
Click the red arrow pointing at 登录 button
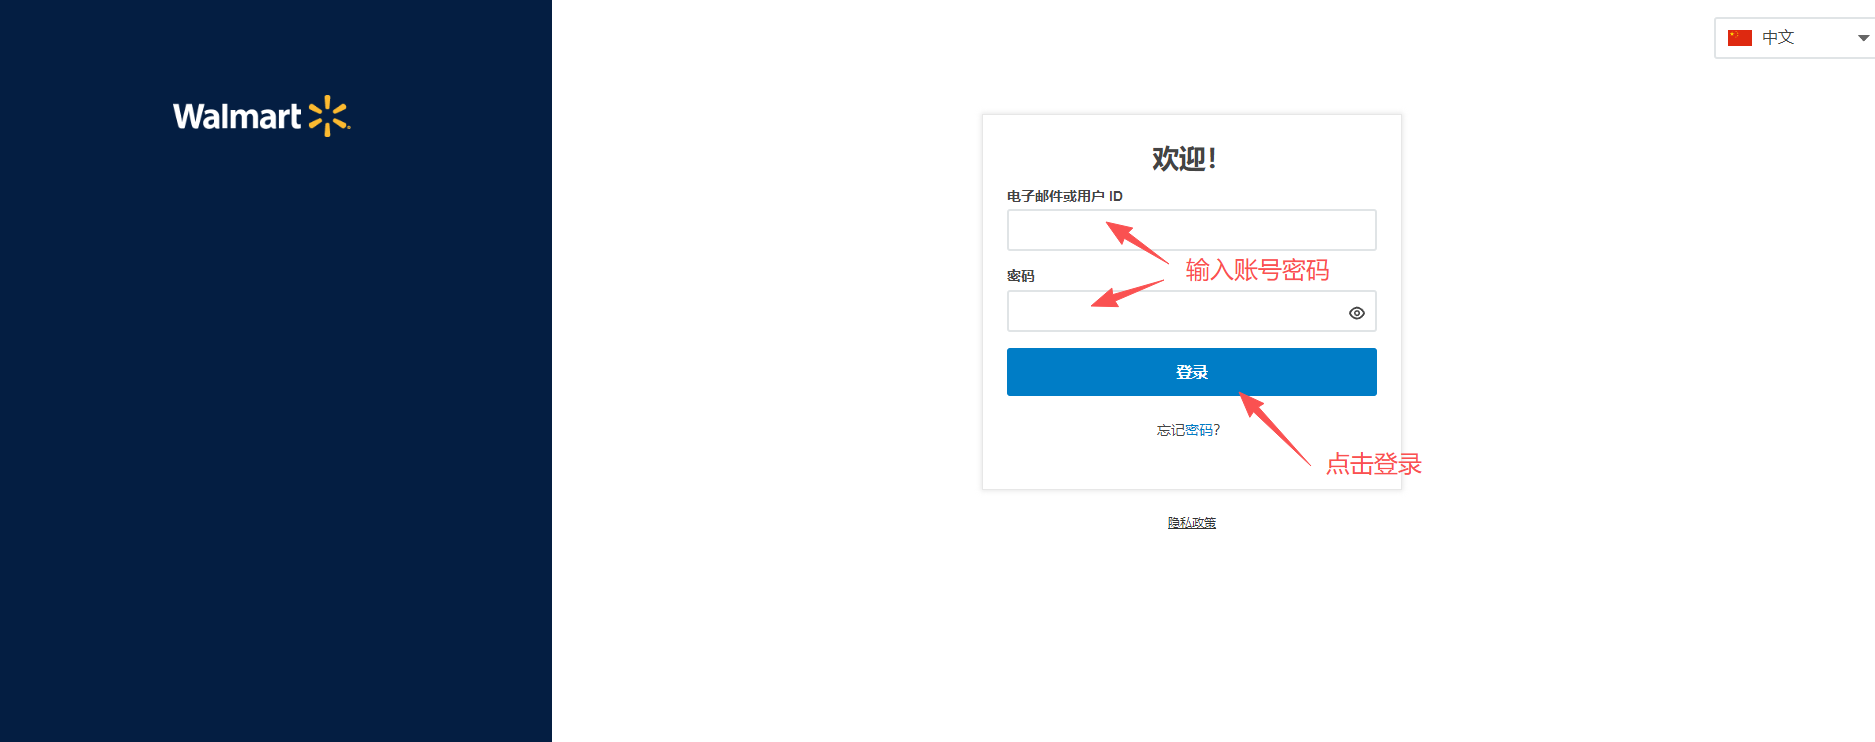coord(1274,428)
